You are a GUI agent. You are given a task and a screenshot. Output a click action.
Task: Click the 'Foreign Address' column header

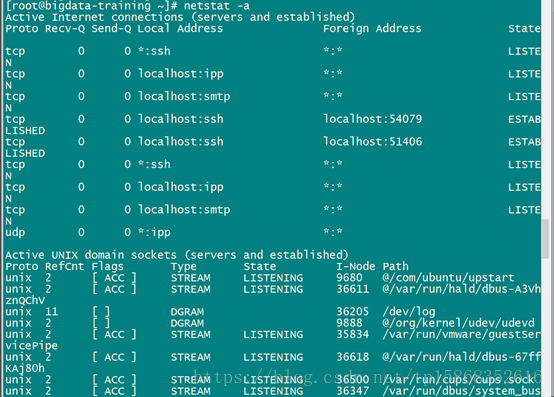[x=372, y=29]
